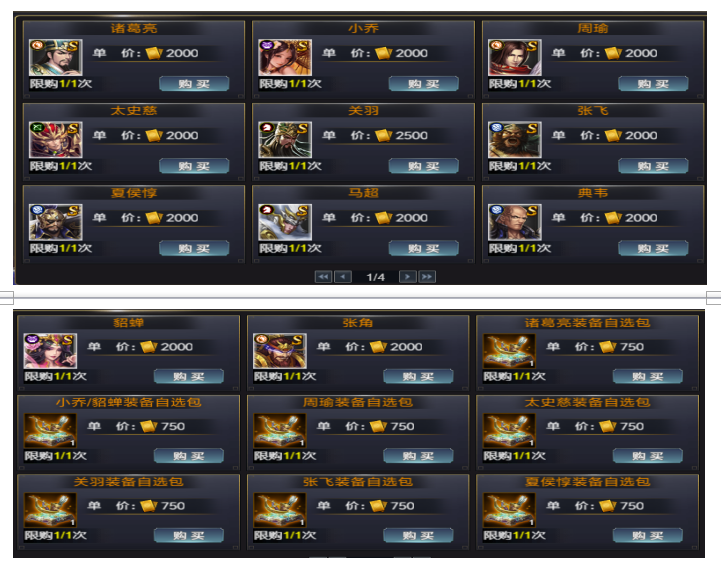The image size is (721, 565).
Task: Select the 马超 hero portrait
Action: [285, 222]
